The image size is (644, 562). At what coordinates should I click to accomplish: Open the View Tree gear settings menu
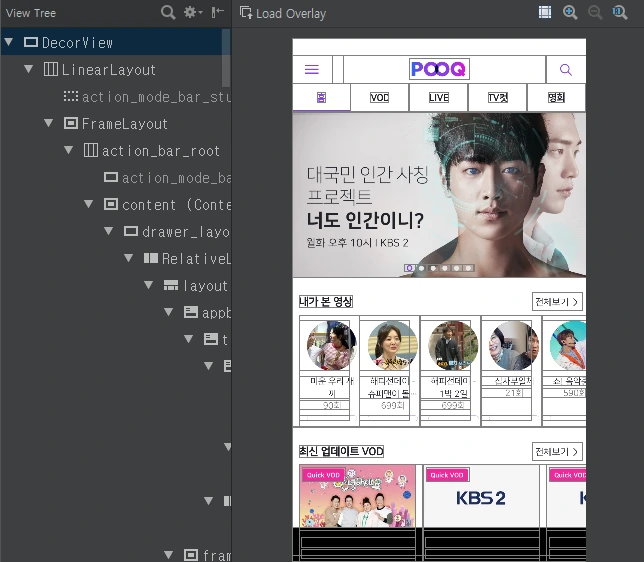click(x=193, y=12)
